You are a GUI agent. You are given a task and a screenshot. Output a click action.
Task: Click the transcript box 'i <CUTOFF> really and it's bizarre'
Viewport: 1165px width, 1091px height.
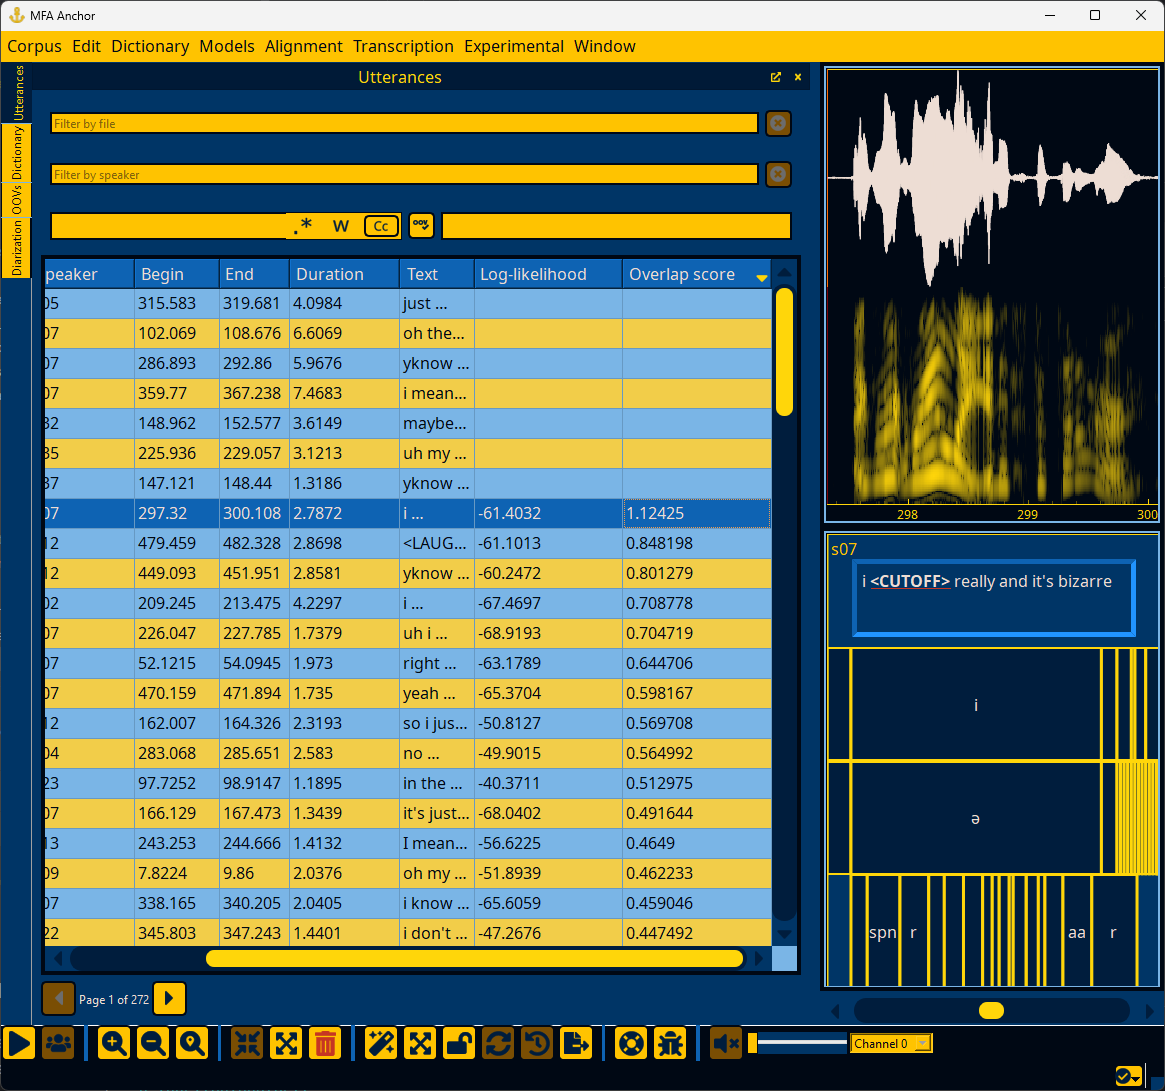point(993,598)
